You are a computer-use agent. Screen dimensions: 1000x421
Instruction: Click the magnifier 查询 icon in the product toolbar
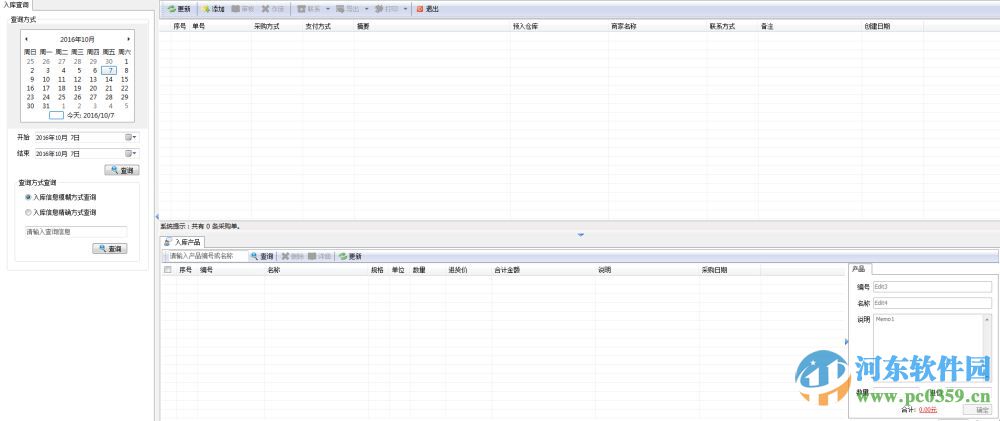(254, 256)
